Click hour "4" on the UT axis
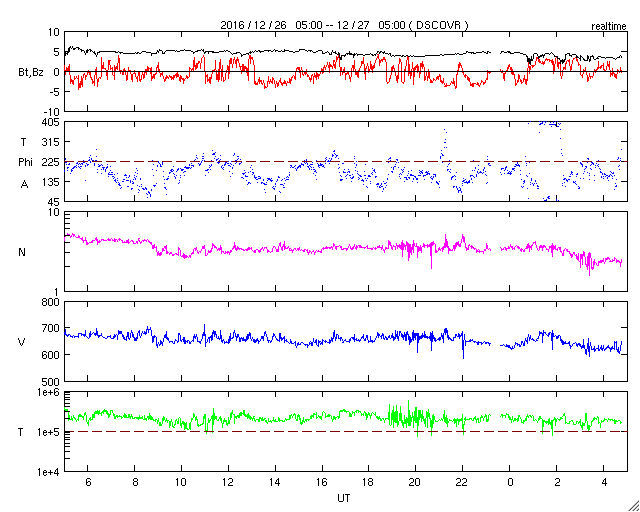 (x=604, y=483)
